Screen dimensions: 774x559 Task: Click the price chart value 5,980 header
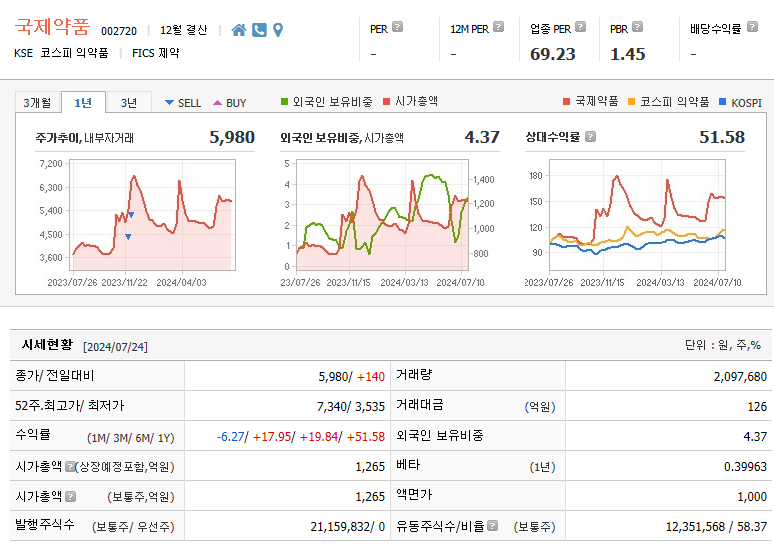tap(232, 137)
